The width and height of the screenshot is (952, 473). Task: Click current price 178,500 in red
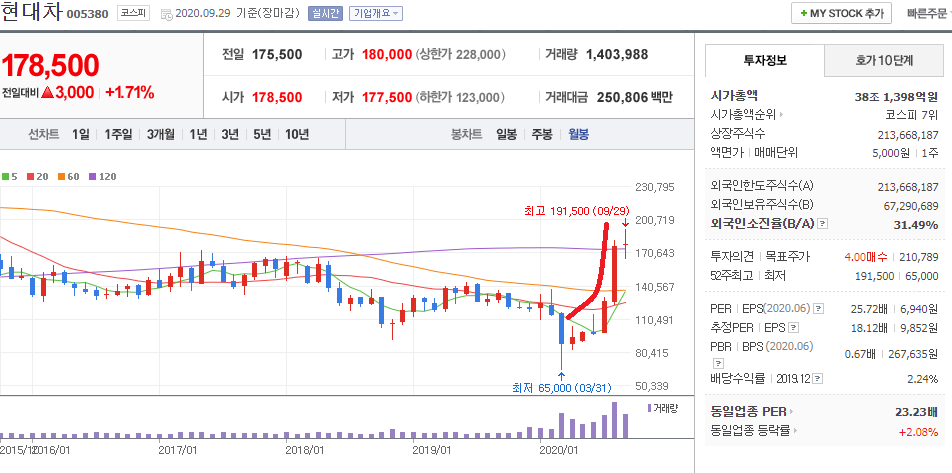point(50,66)
